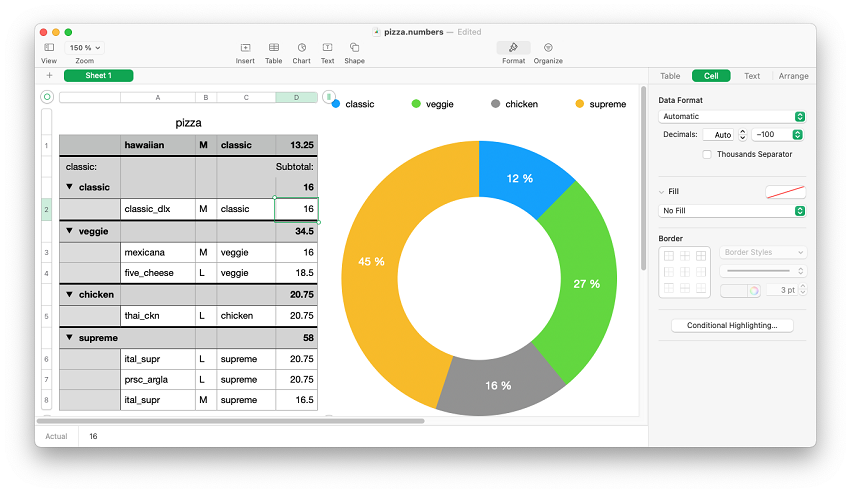This screenshot has height=493, width=851.
Task: Collapse the veggie category group
Action: 70,231
